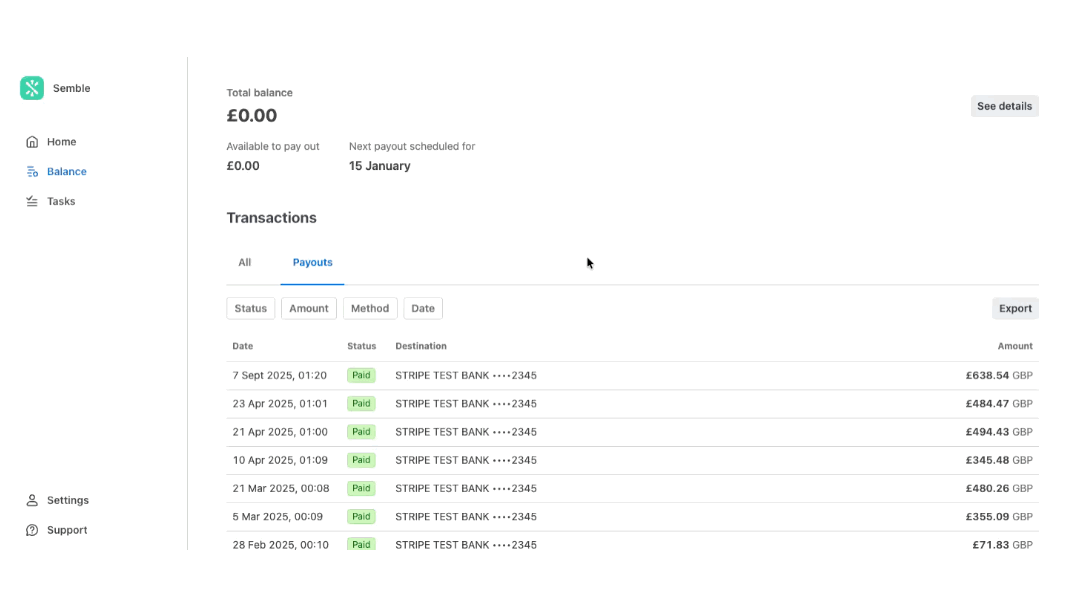Click the Balance sidebar icon
Image resolution: width=1080 pixels, height=608 pixels.
tap(32, 171)
